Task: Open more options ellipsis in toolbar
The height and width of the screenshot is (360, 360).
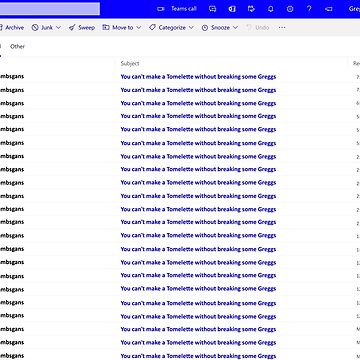Action: pyautogui.click(x=282, y=28)
